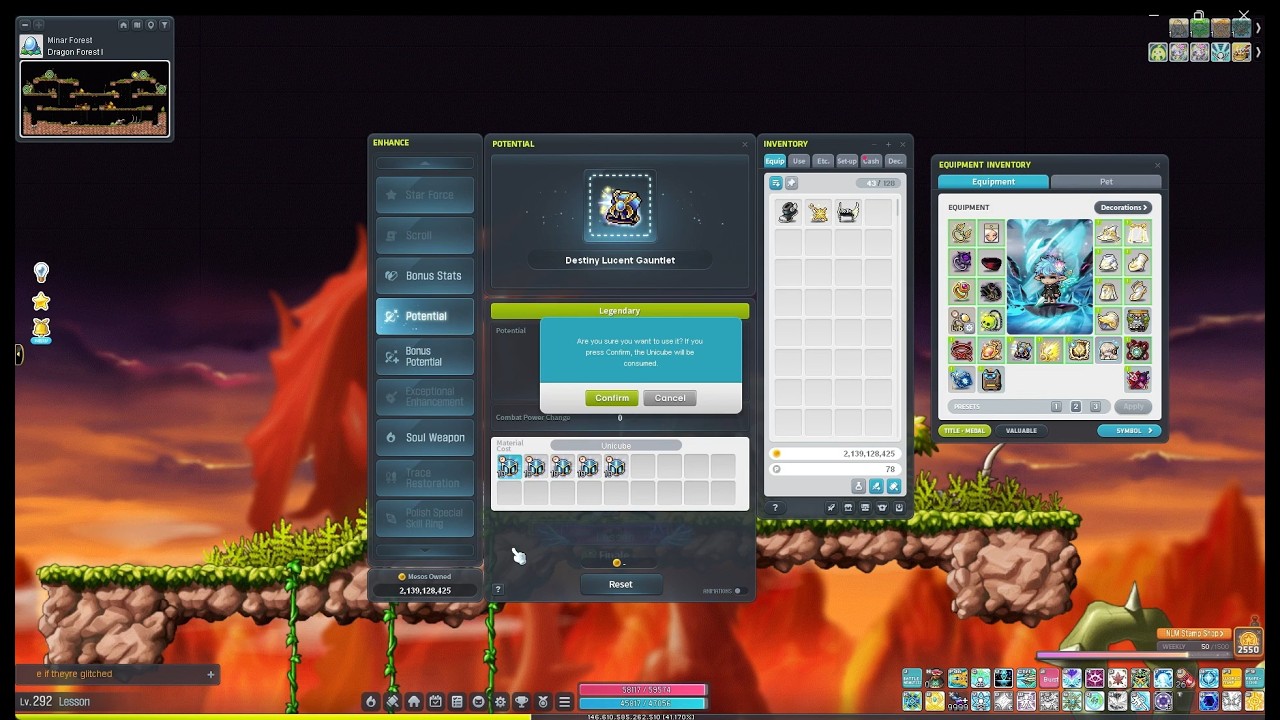Switch to Equip tab in Inventory
1280x720 pixels.
point(775,161)
